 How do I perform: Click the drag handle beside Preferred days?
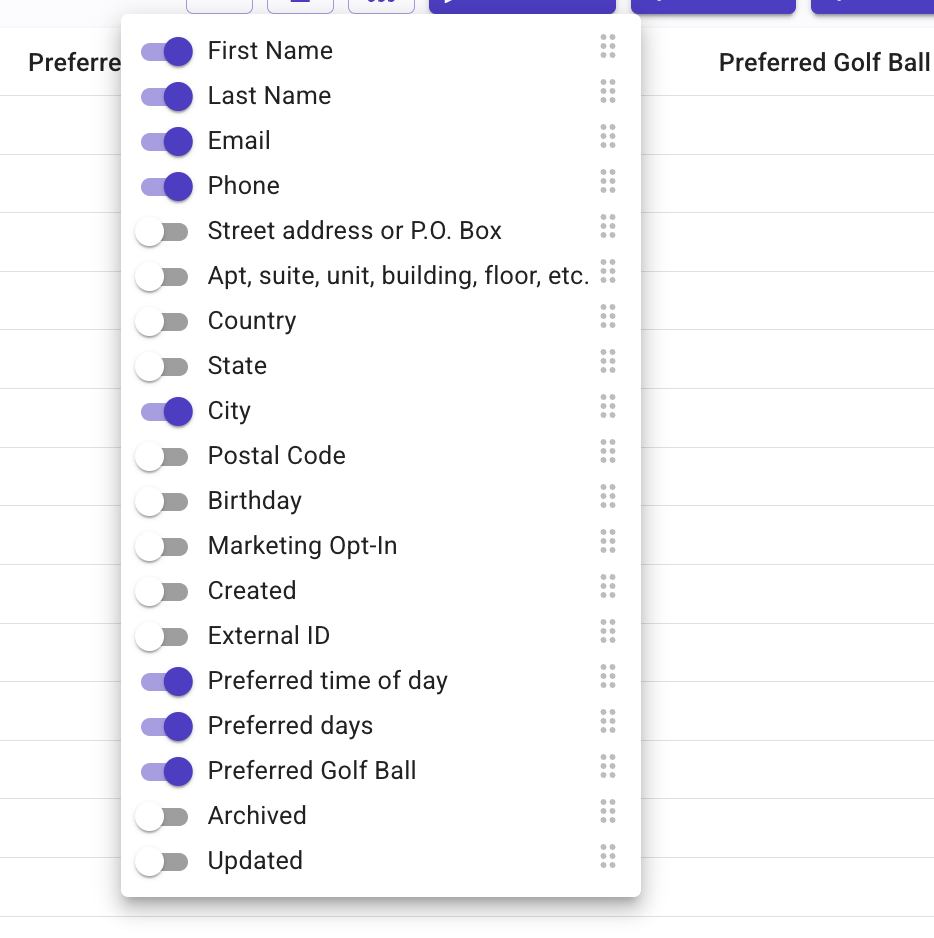point(607,721)
